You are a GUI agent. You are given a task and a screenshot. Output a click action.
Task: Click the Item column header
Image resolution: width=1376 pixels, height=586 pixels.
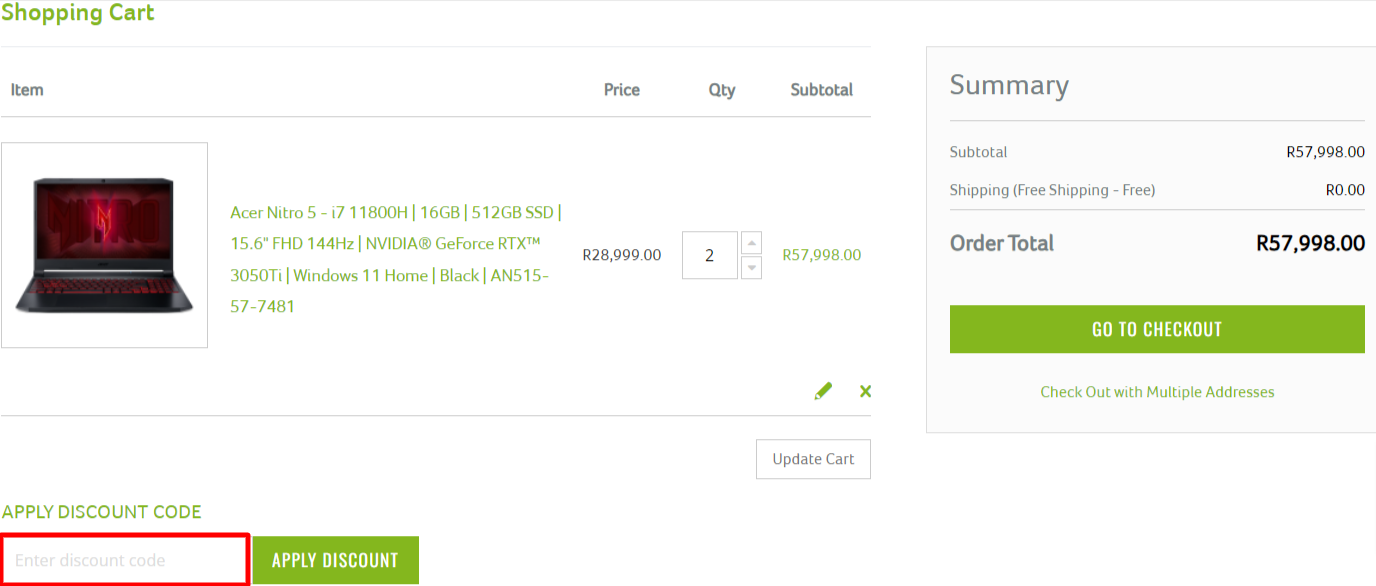click(x=26, y=89)
